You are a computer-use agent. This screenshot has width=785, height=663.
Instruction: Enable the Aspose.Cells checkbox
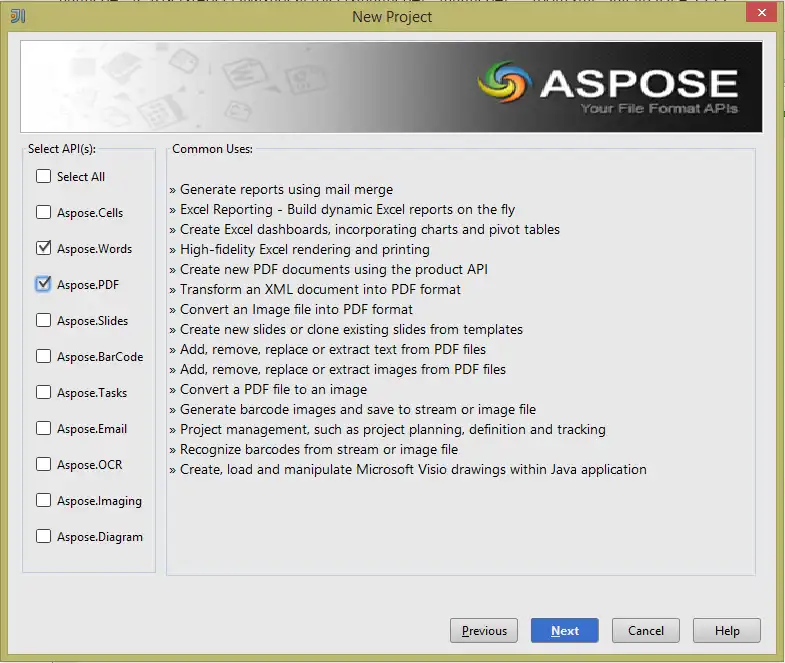pos(44,212)
